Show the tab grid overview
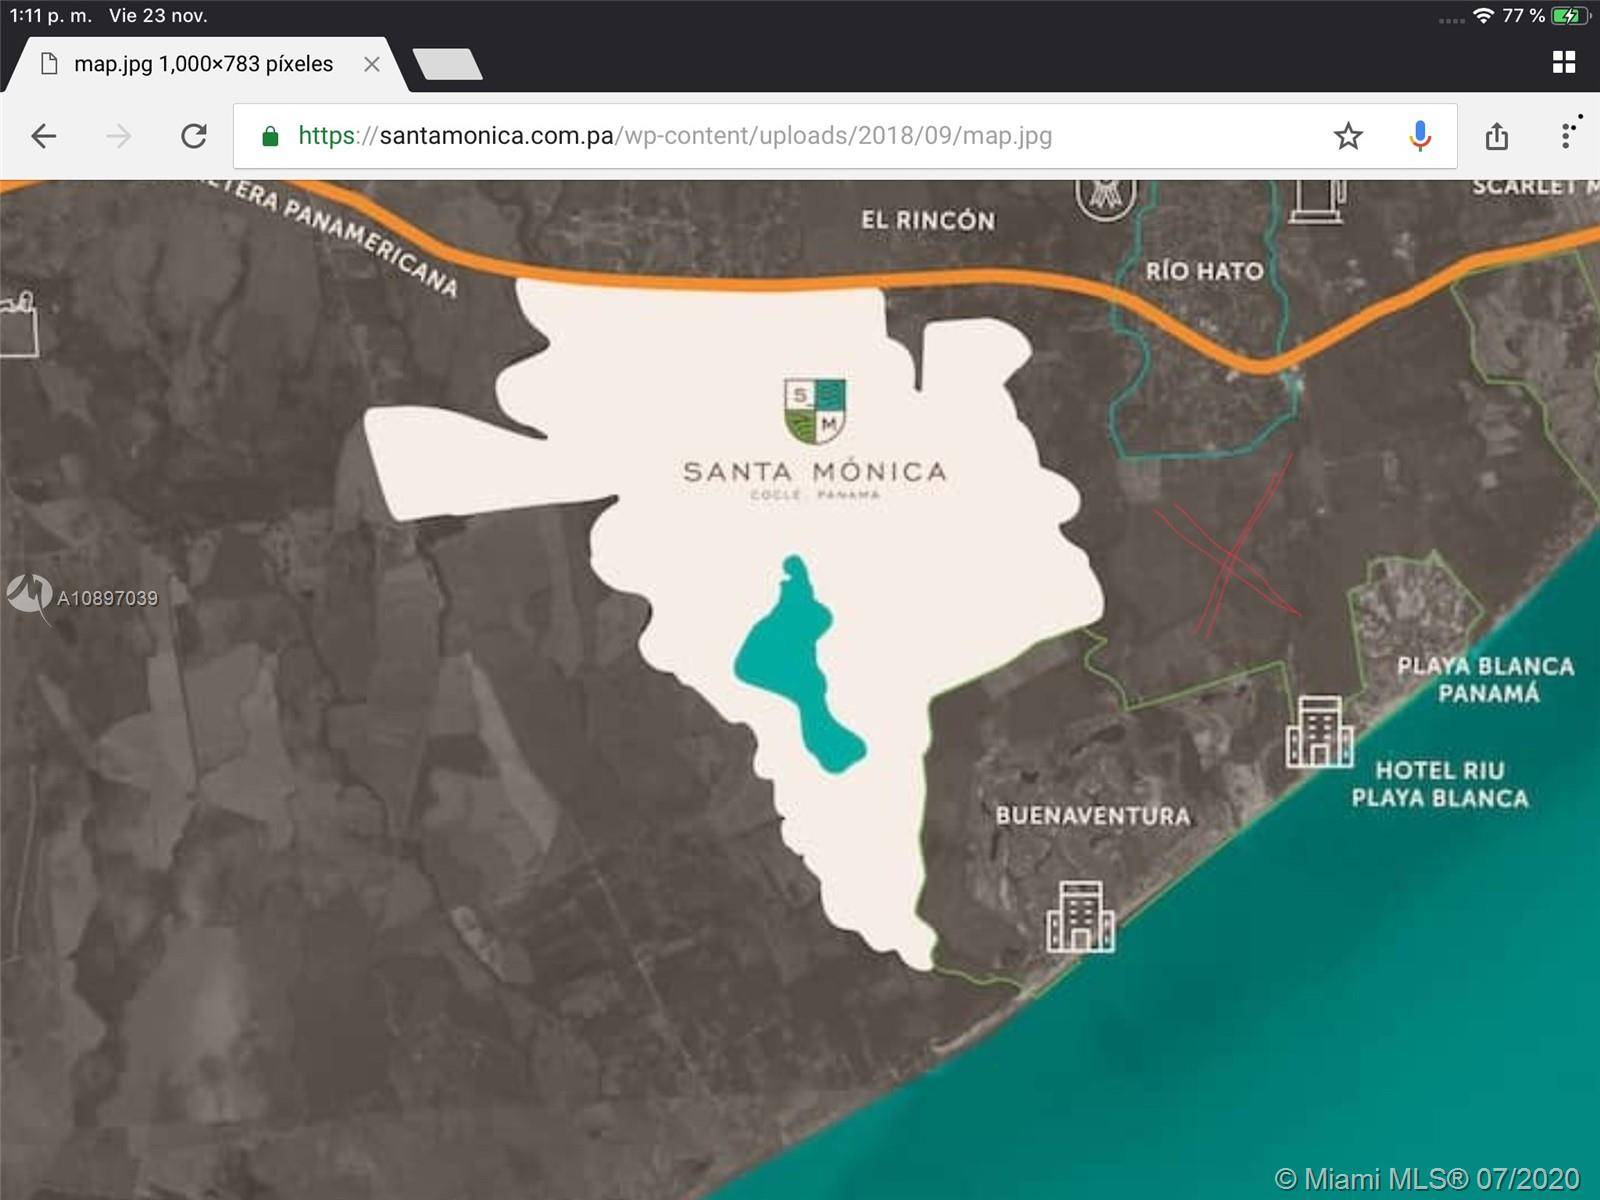This screenshot has width=1600, height=1200. point(1564,62)
